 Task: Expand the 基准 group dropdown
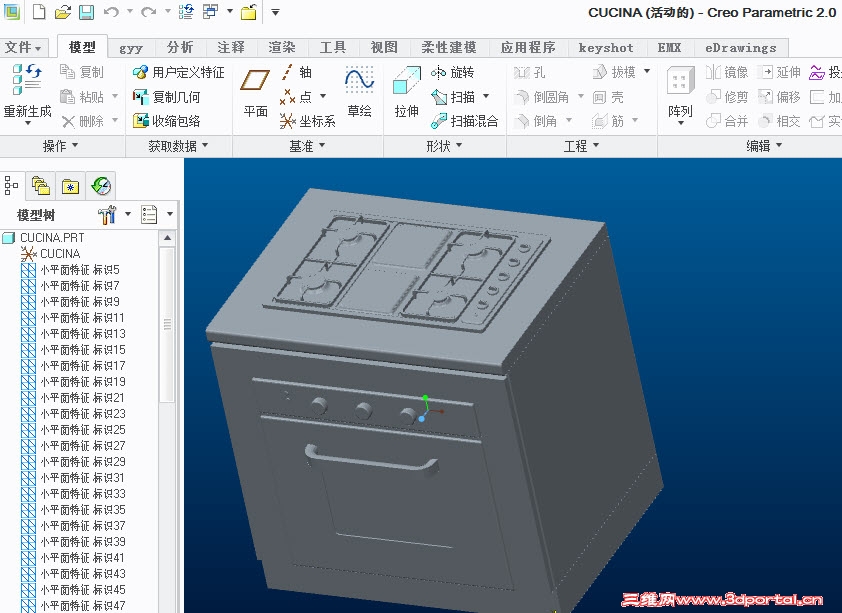click(x=307, y=146)
